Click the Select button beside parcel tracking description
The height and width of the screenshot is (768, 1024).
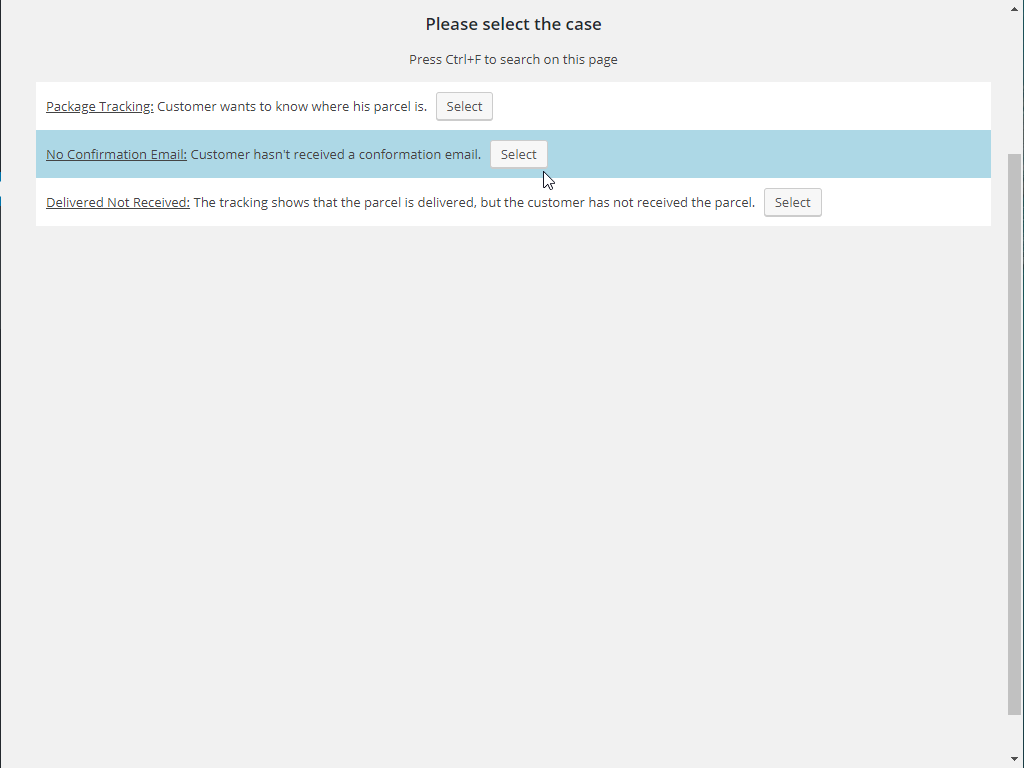click(463, 106)
